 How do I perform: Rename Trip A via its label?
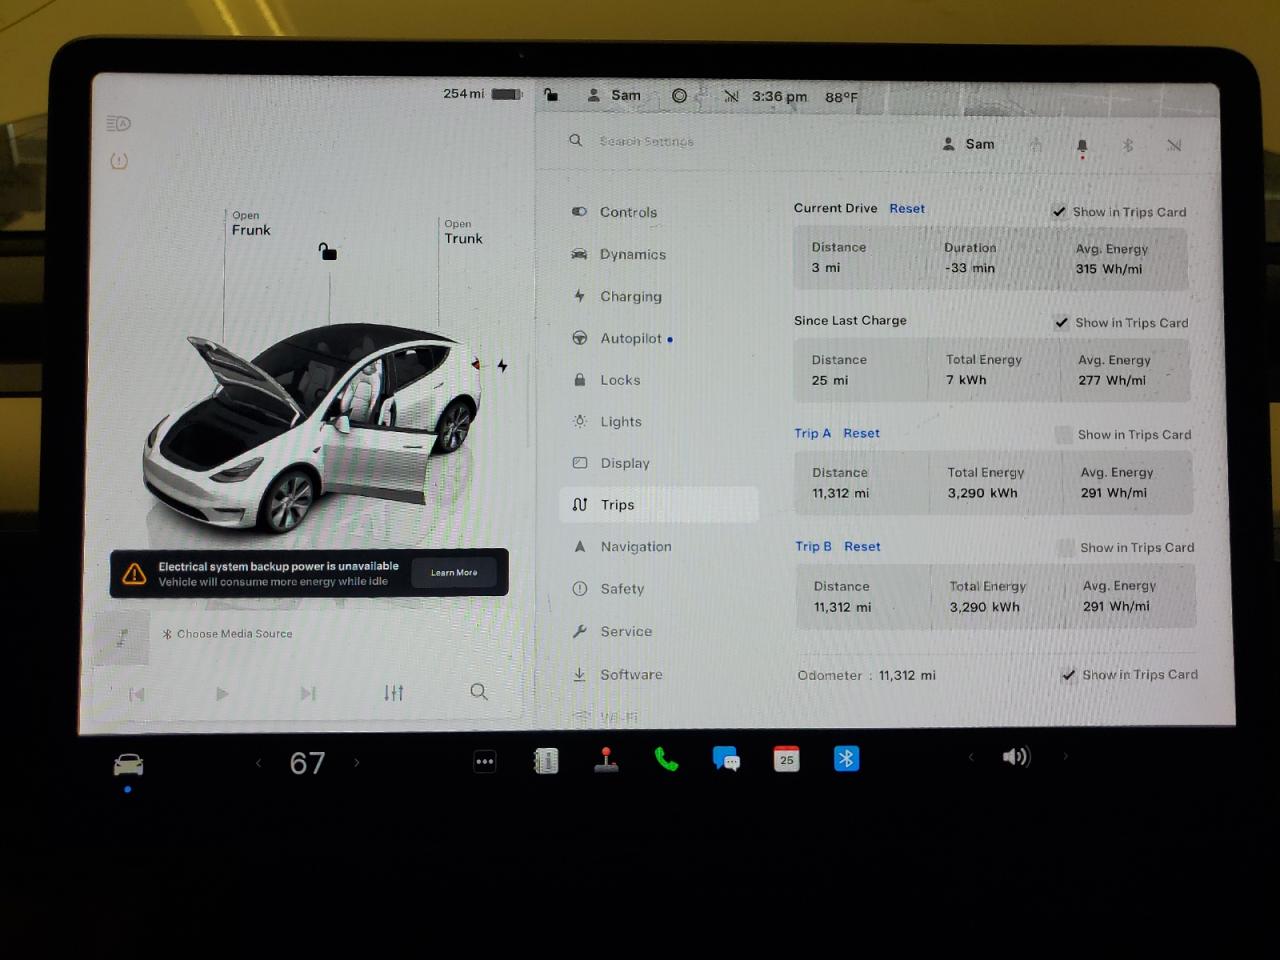[812, 433]
